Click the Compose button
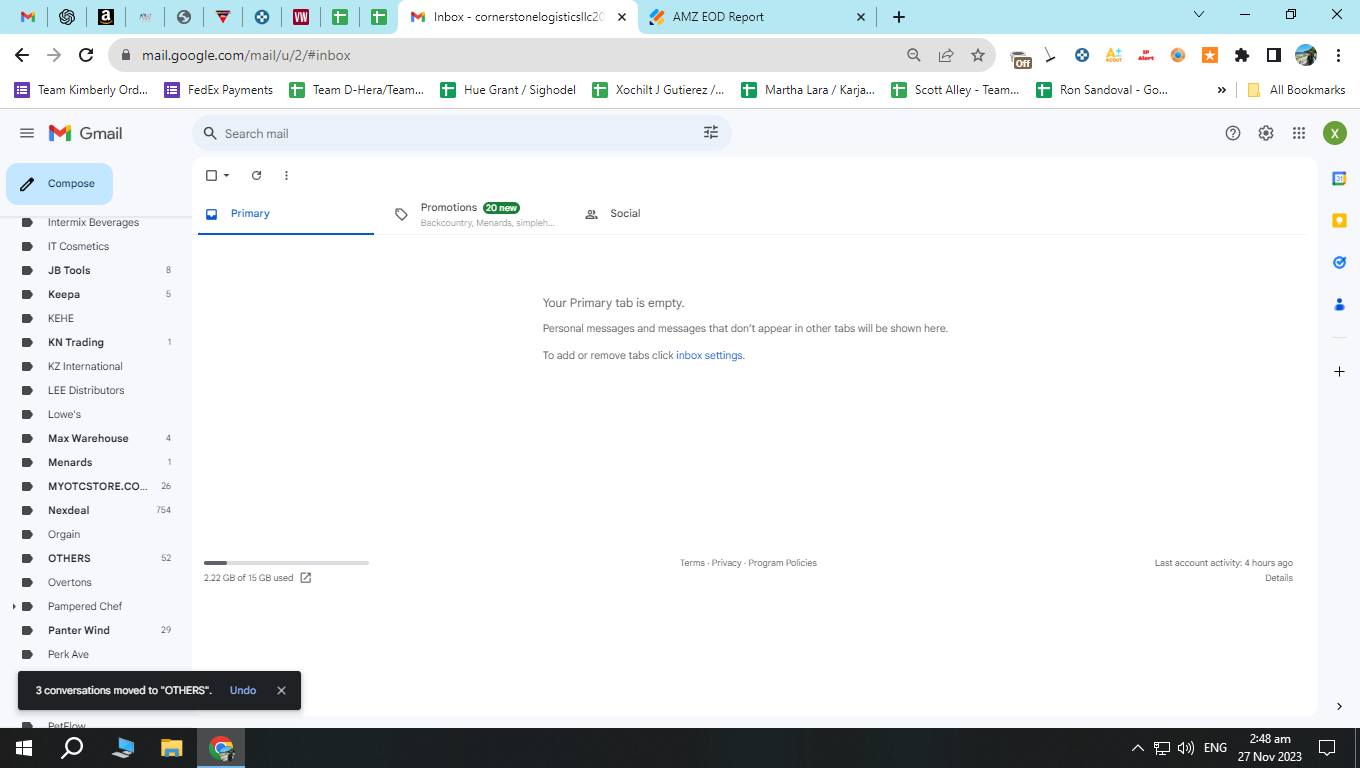The width and height of the screenshot is (1360, 768). pos(59,184)
